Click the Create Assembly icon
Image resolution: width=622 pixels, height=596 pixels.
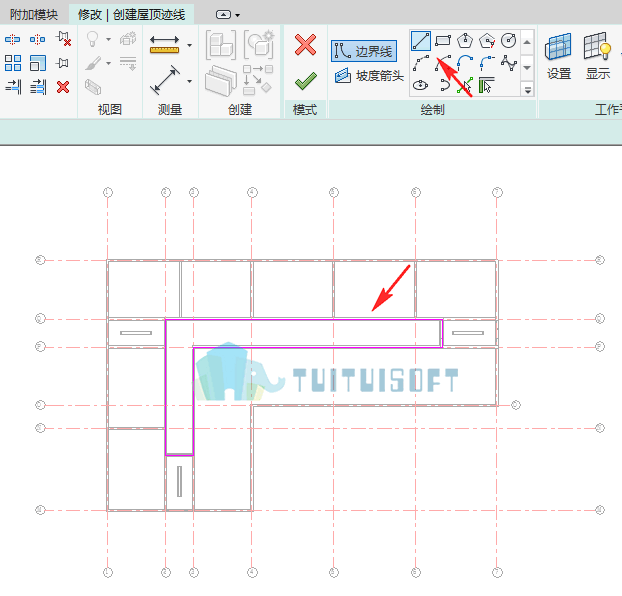point(221,44)
